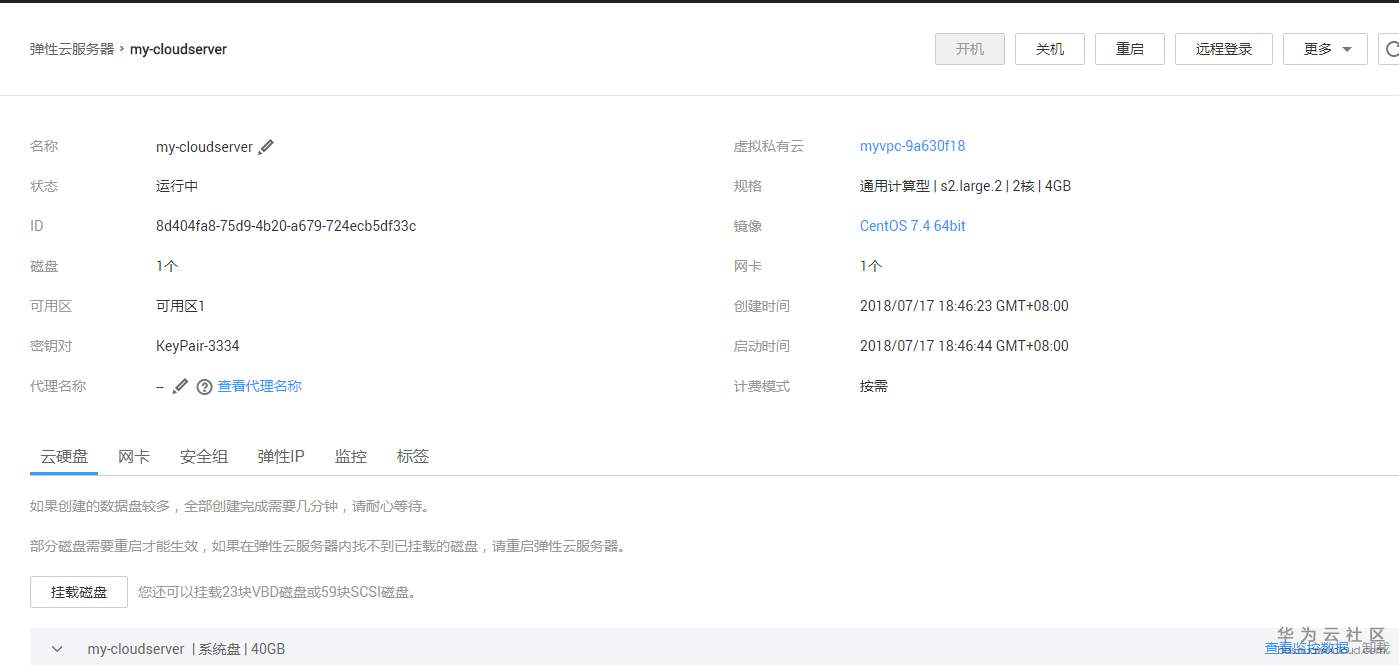View the 监控 tab
This screenshot has height=665, width=1399.
point(350,456)
